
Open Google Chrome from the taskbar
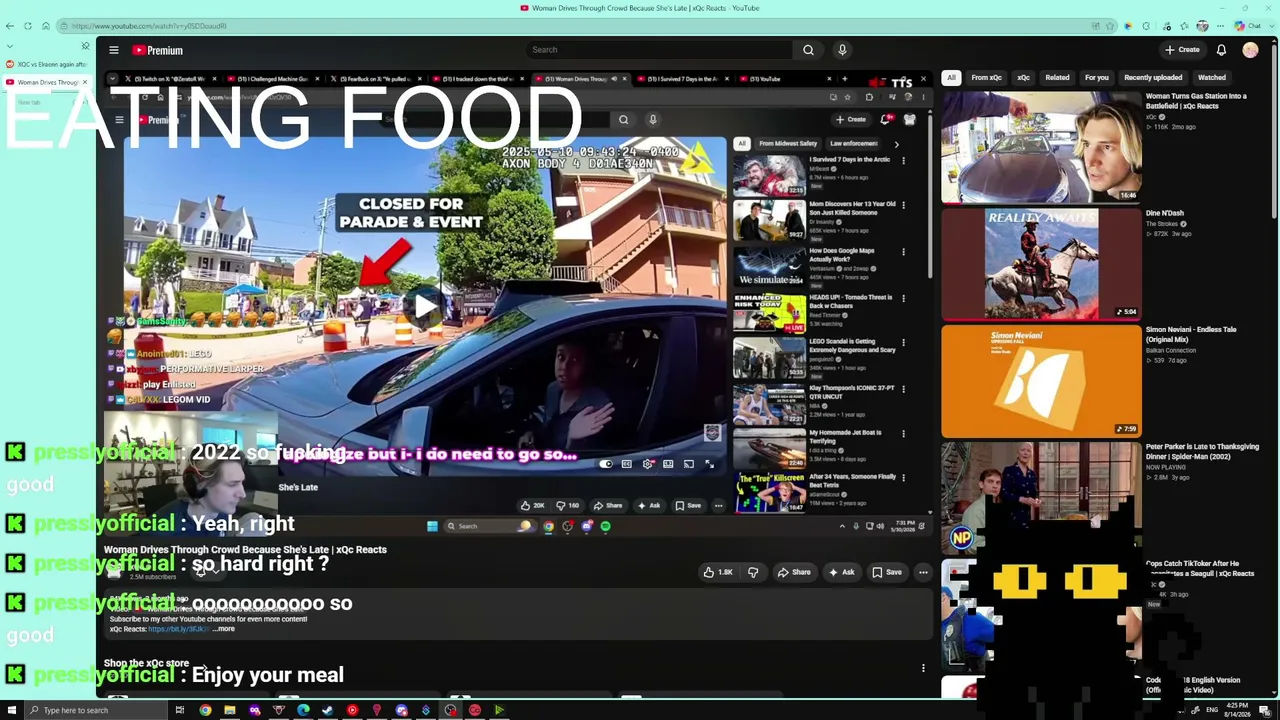pyautogui.click(x=205, y=711)
